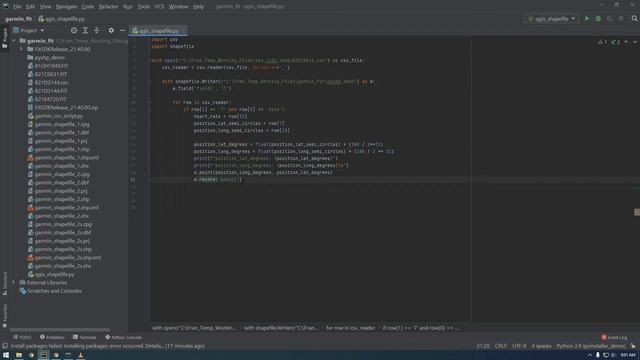Viewport: 640px width, 360px height.
Task: Go to the next highlighted error arrow
Action: tap(635, 42)
